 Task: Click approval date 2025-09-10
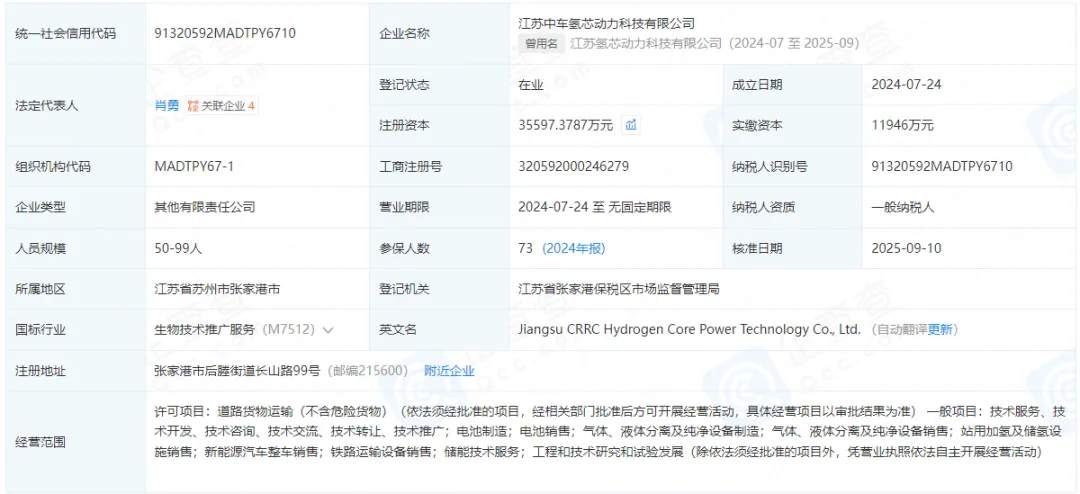tap(906, 248)
